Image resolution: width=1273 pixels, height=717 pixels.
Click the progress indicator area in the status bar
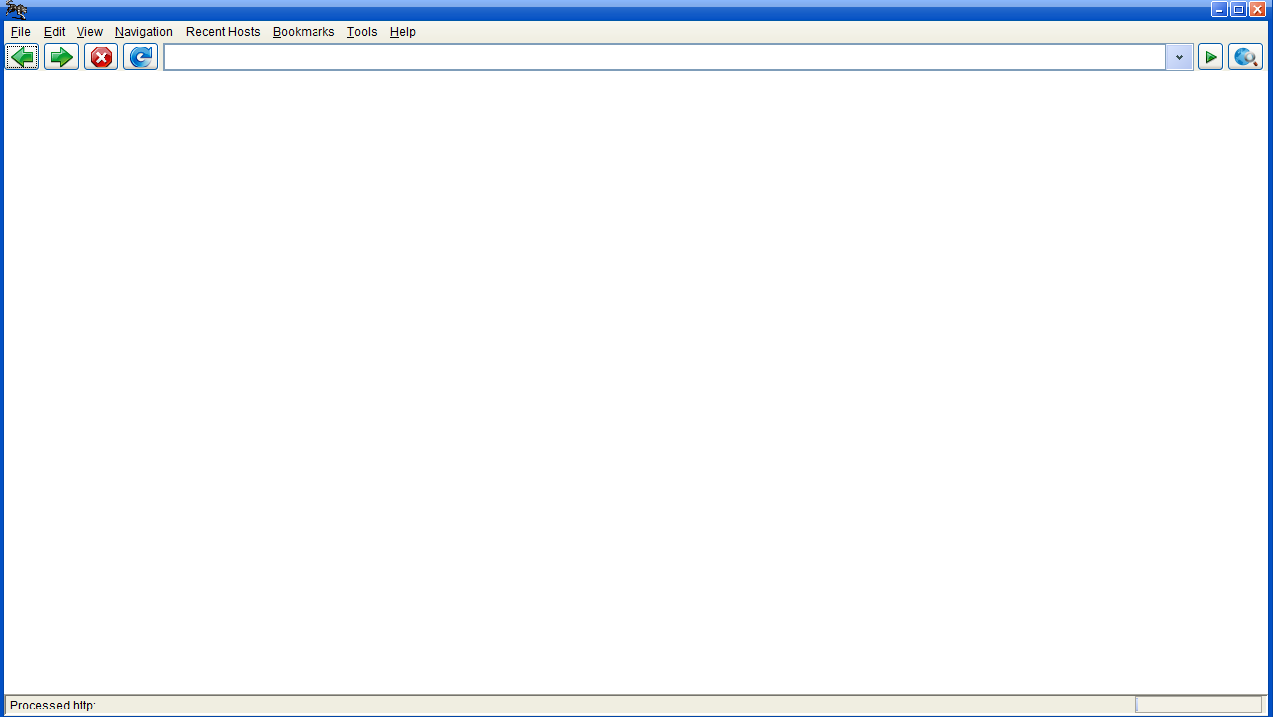(x=1197, y=706)
